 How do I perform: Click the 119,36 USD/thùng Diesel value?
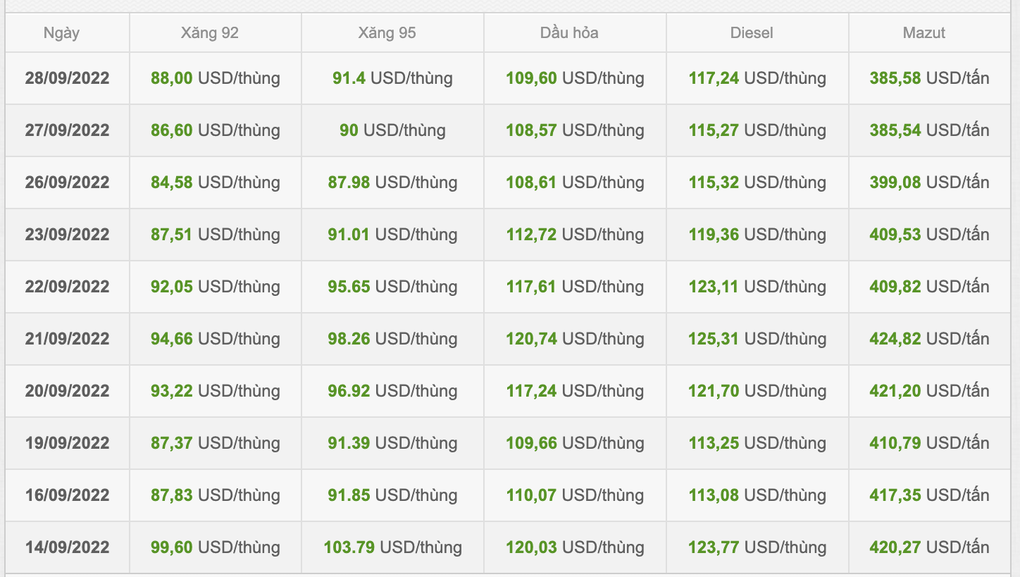(757, 234)
